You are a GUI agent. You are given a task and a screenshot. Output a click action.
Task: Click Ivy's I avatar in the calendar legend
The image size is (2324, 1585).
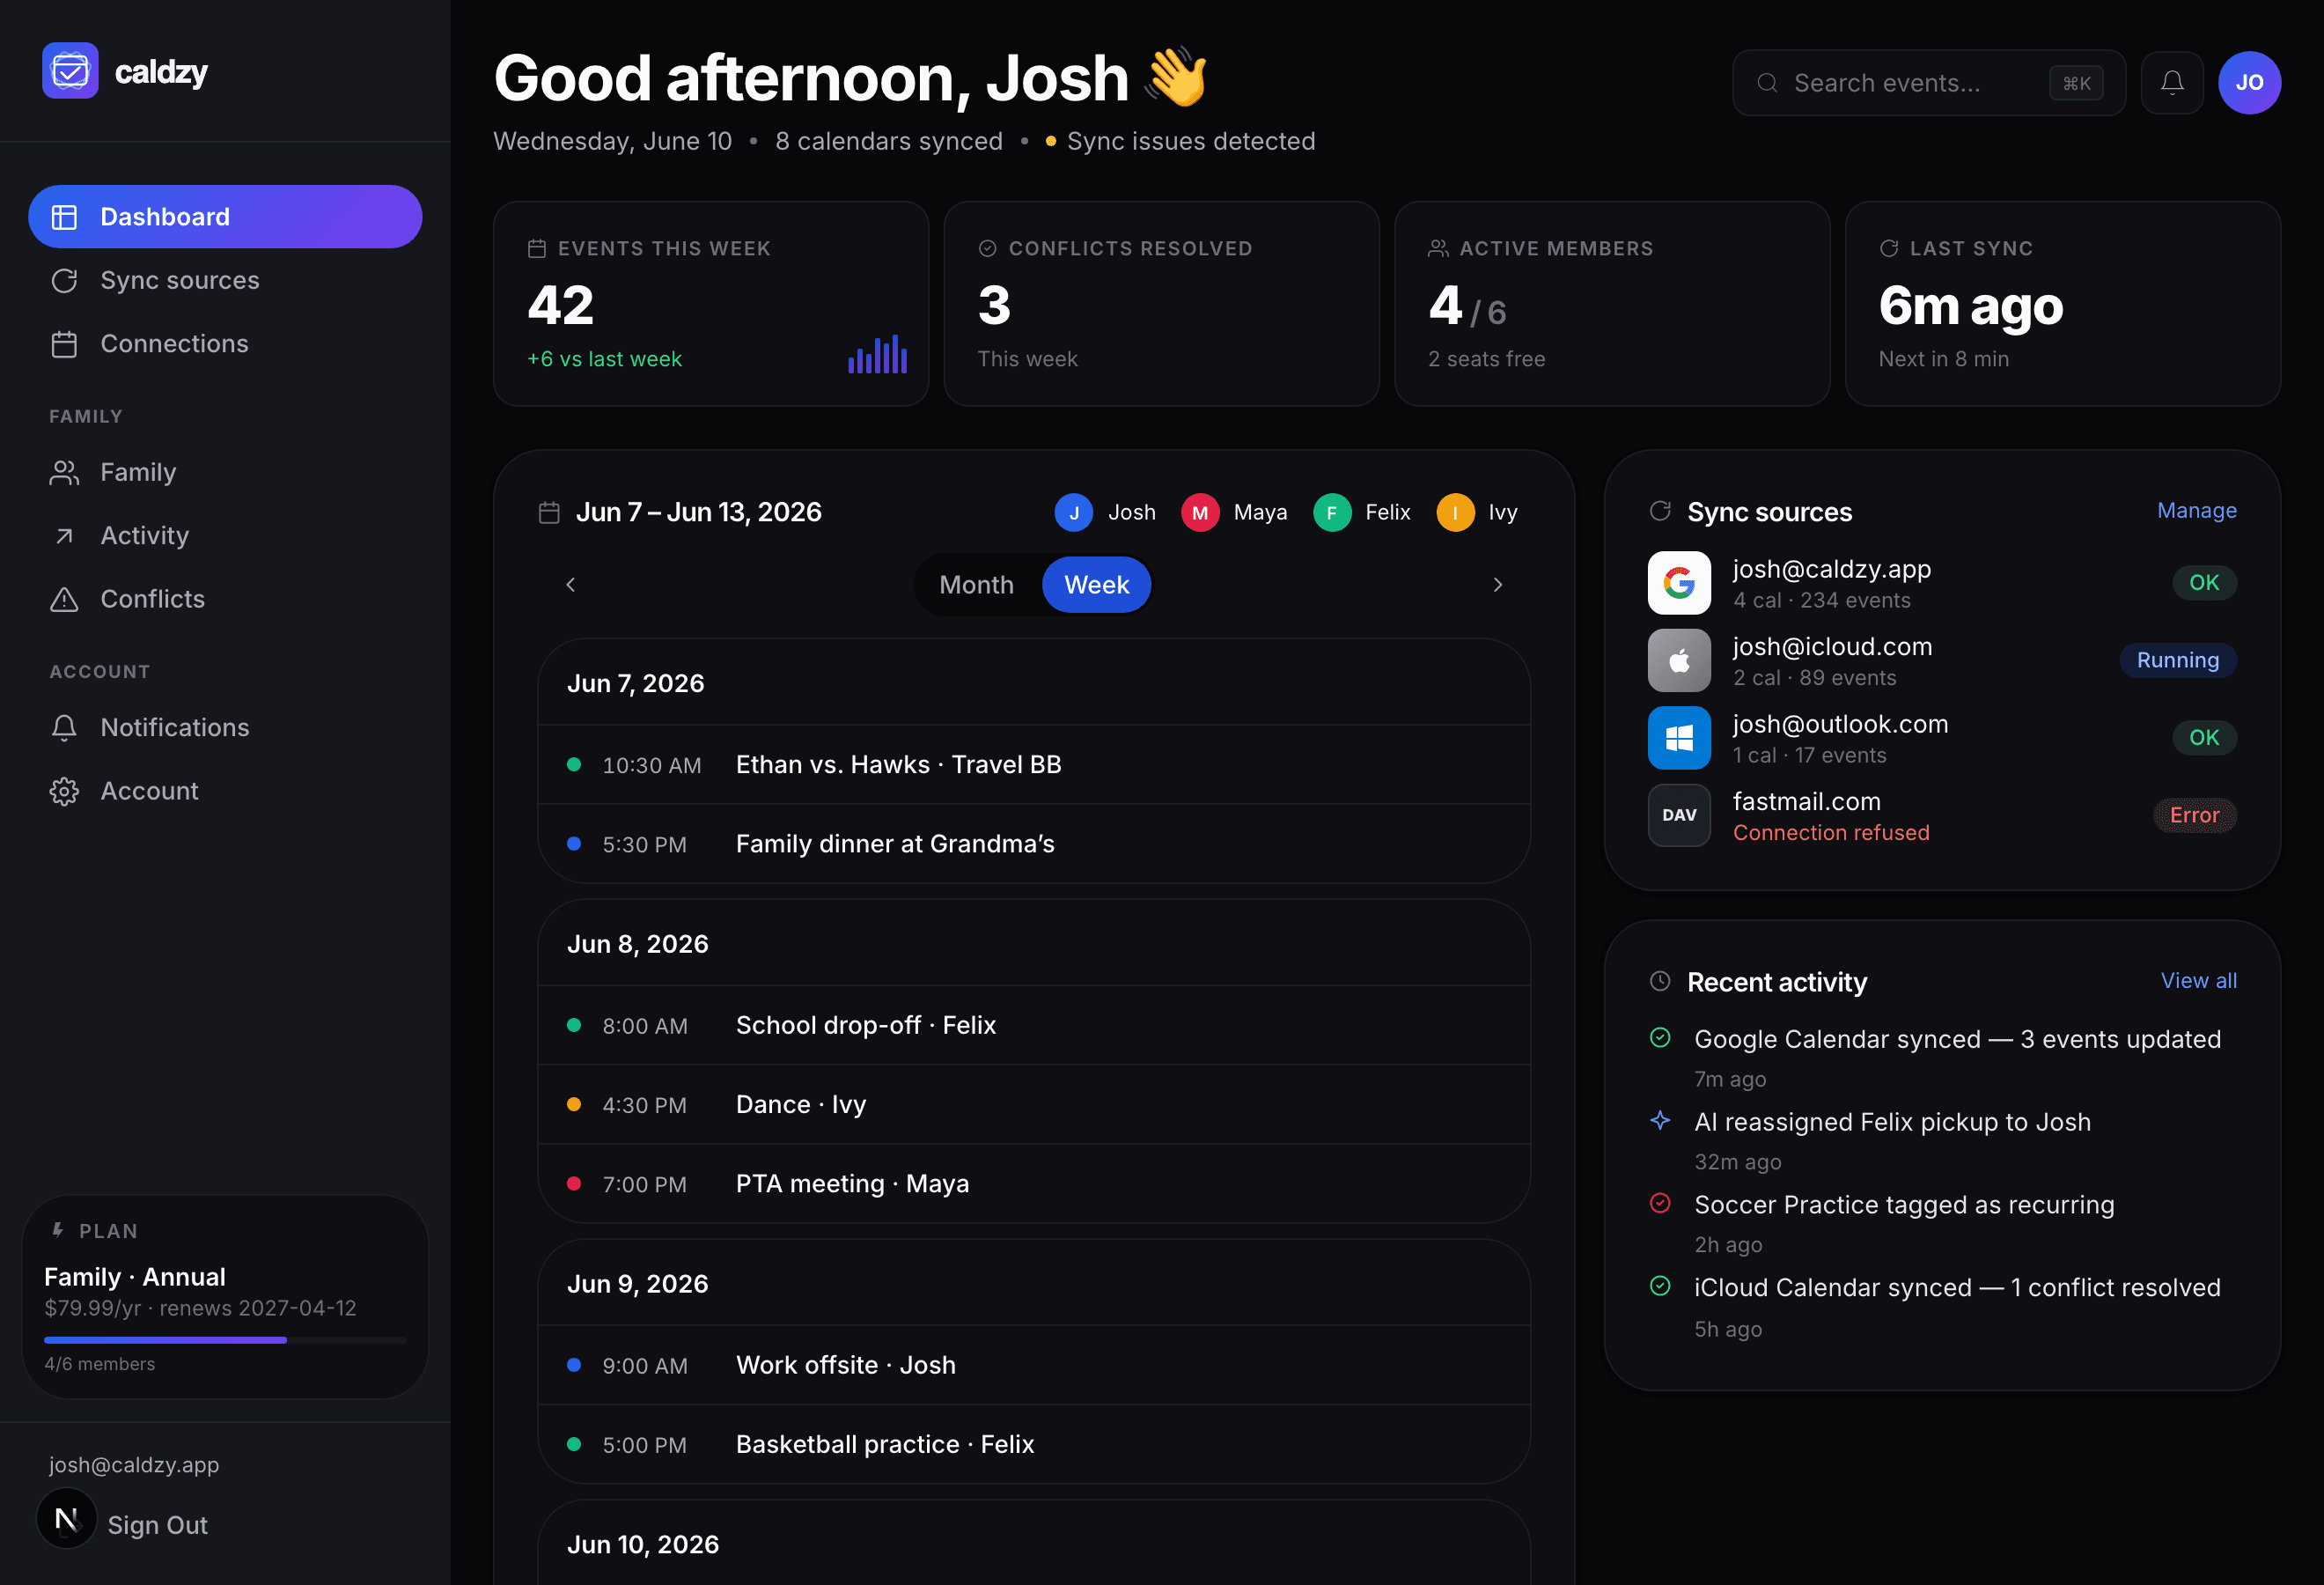tap(1454, 513)
